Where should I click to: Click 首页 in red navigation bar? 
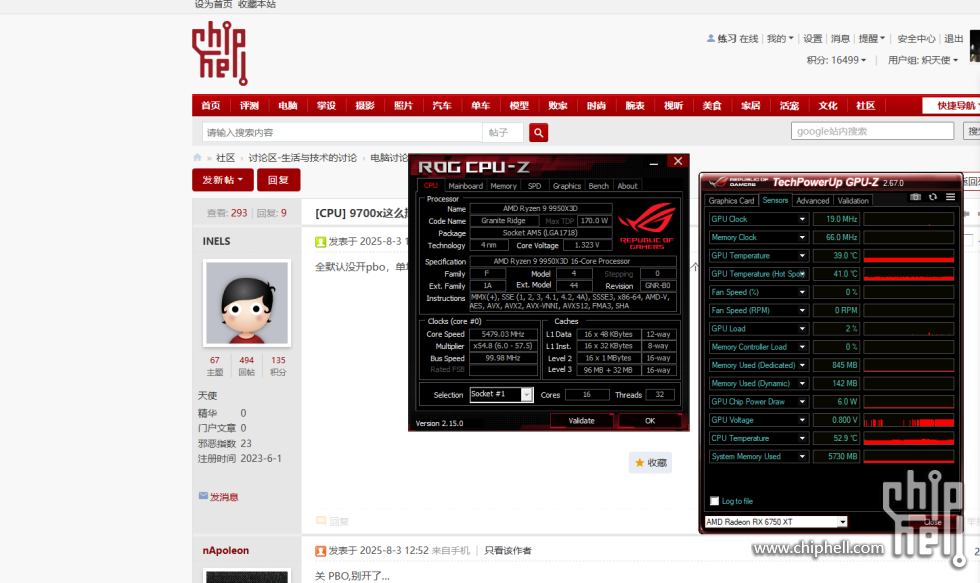(211, 106)
